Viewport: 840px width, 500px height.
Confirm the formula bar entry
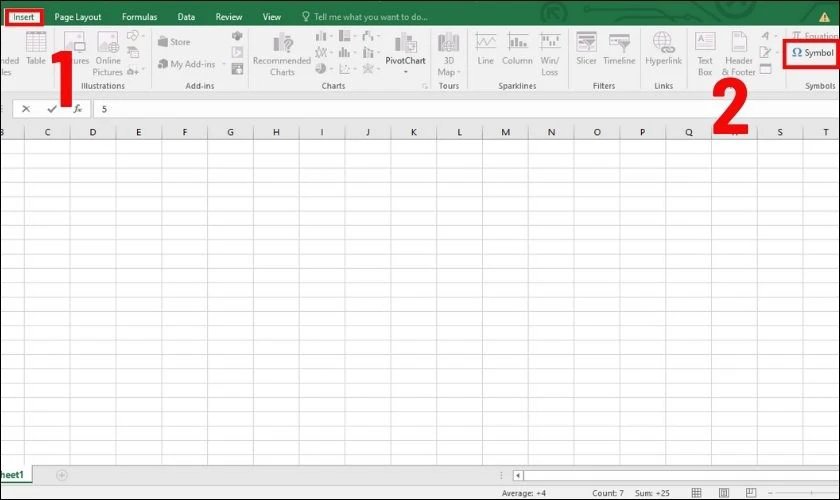[x=51, y=109]
